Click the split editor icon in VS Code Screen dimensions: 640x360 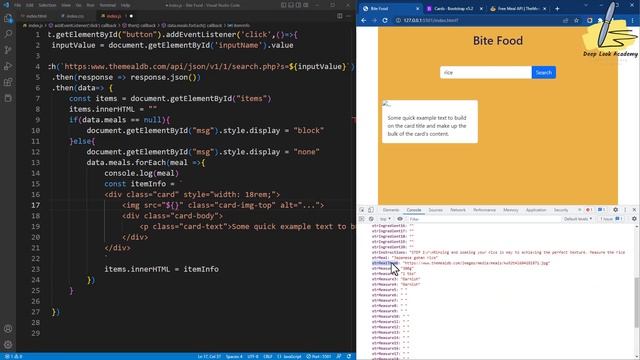click(340, 16)
